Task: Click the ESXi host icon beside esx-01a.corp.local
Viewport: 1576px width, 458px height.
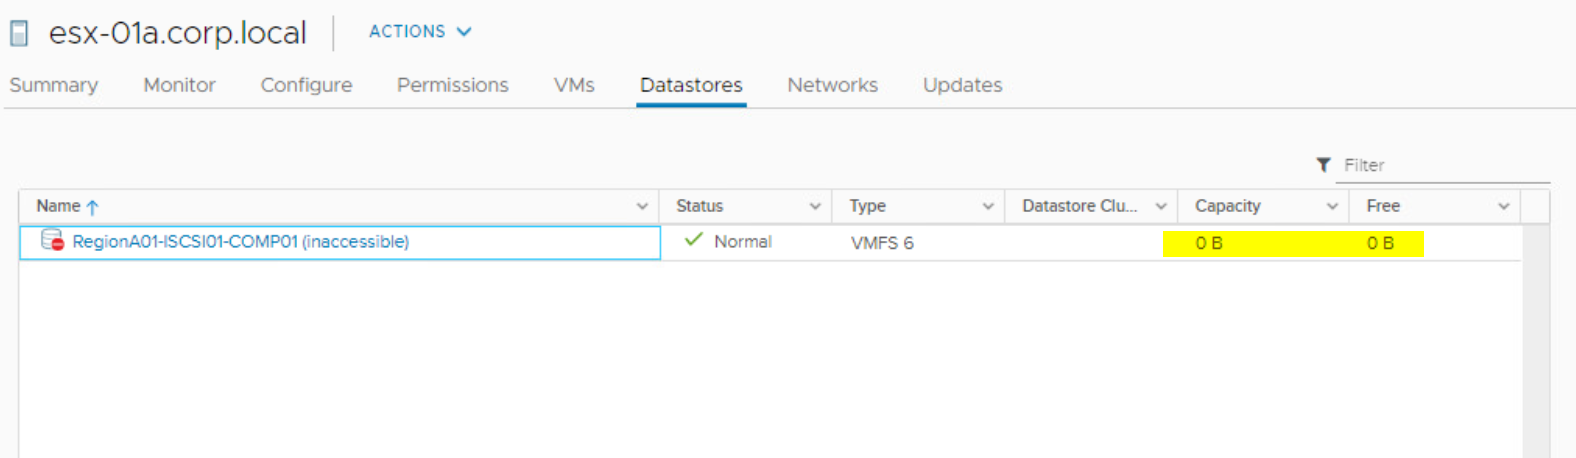Action: 19,33
